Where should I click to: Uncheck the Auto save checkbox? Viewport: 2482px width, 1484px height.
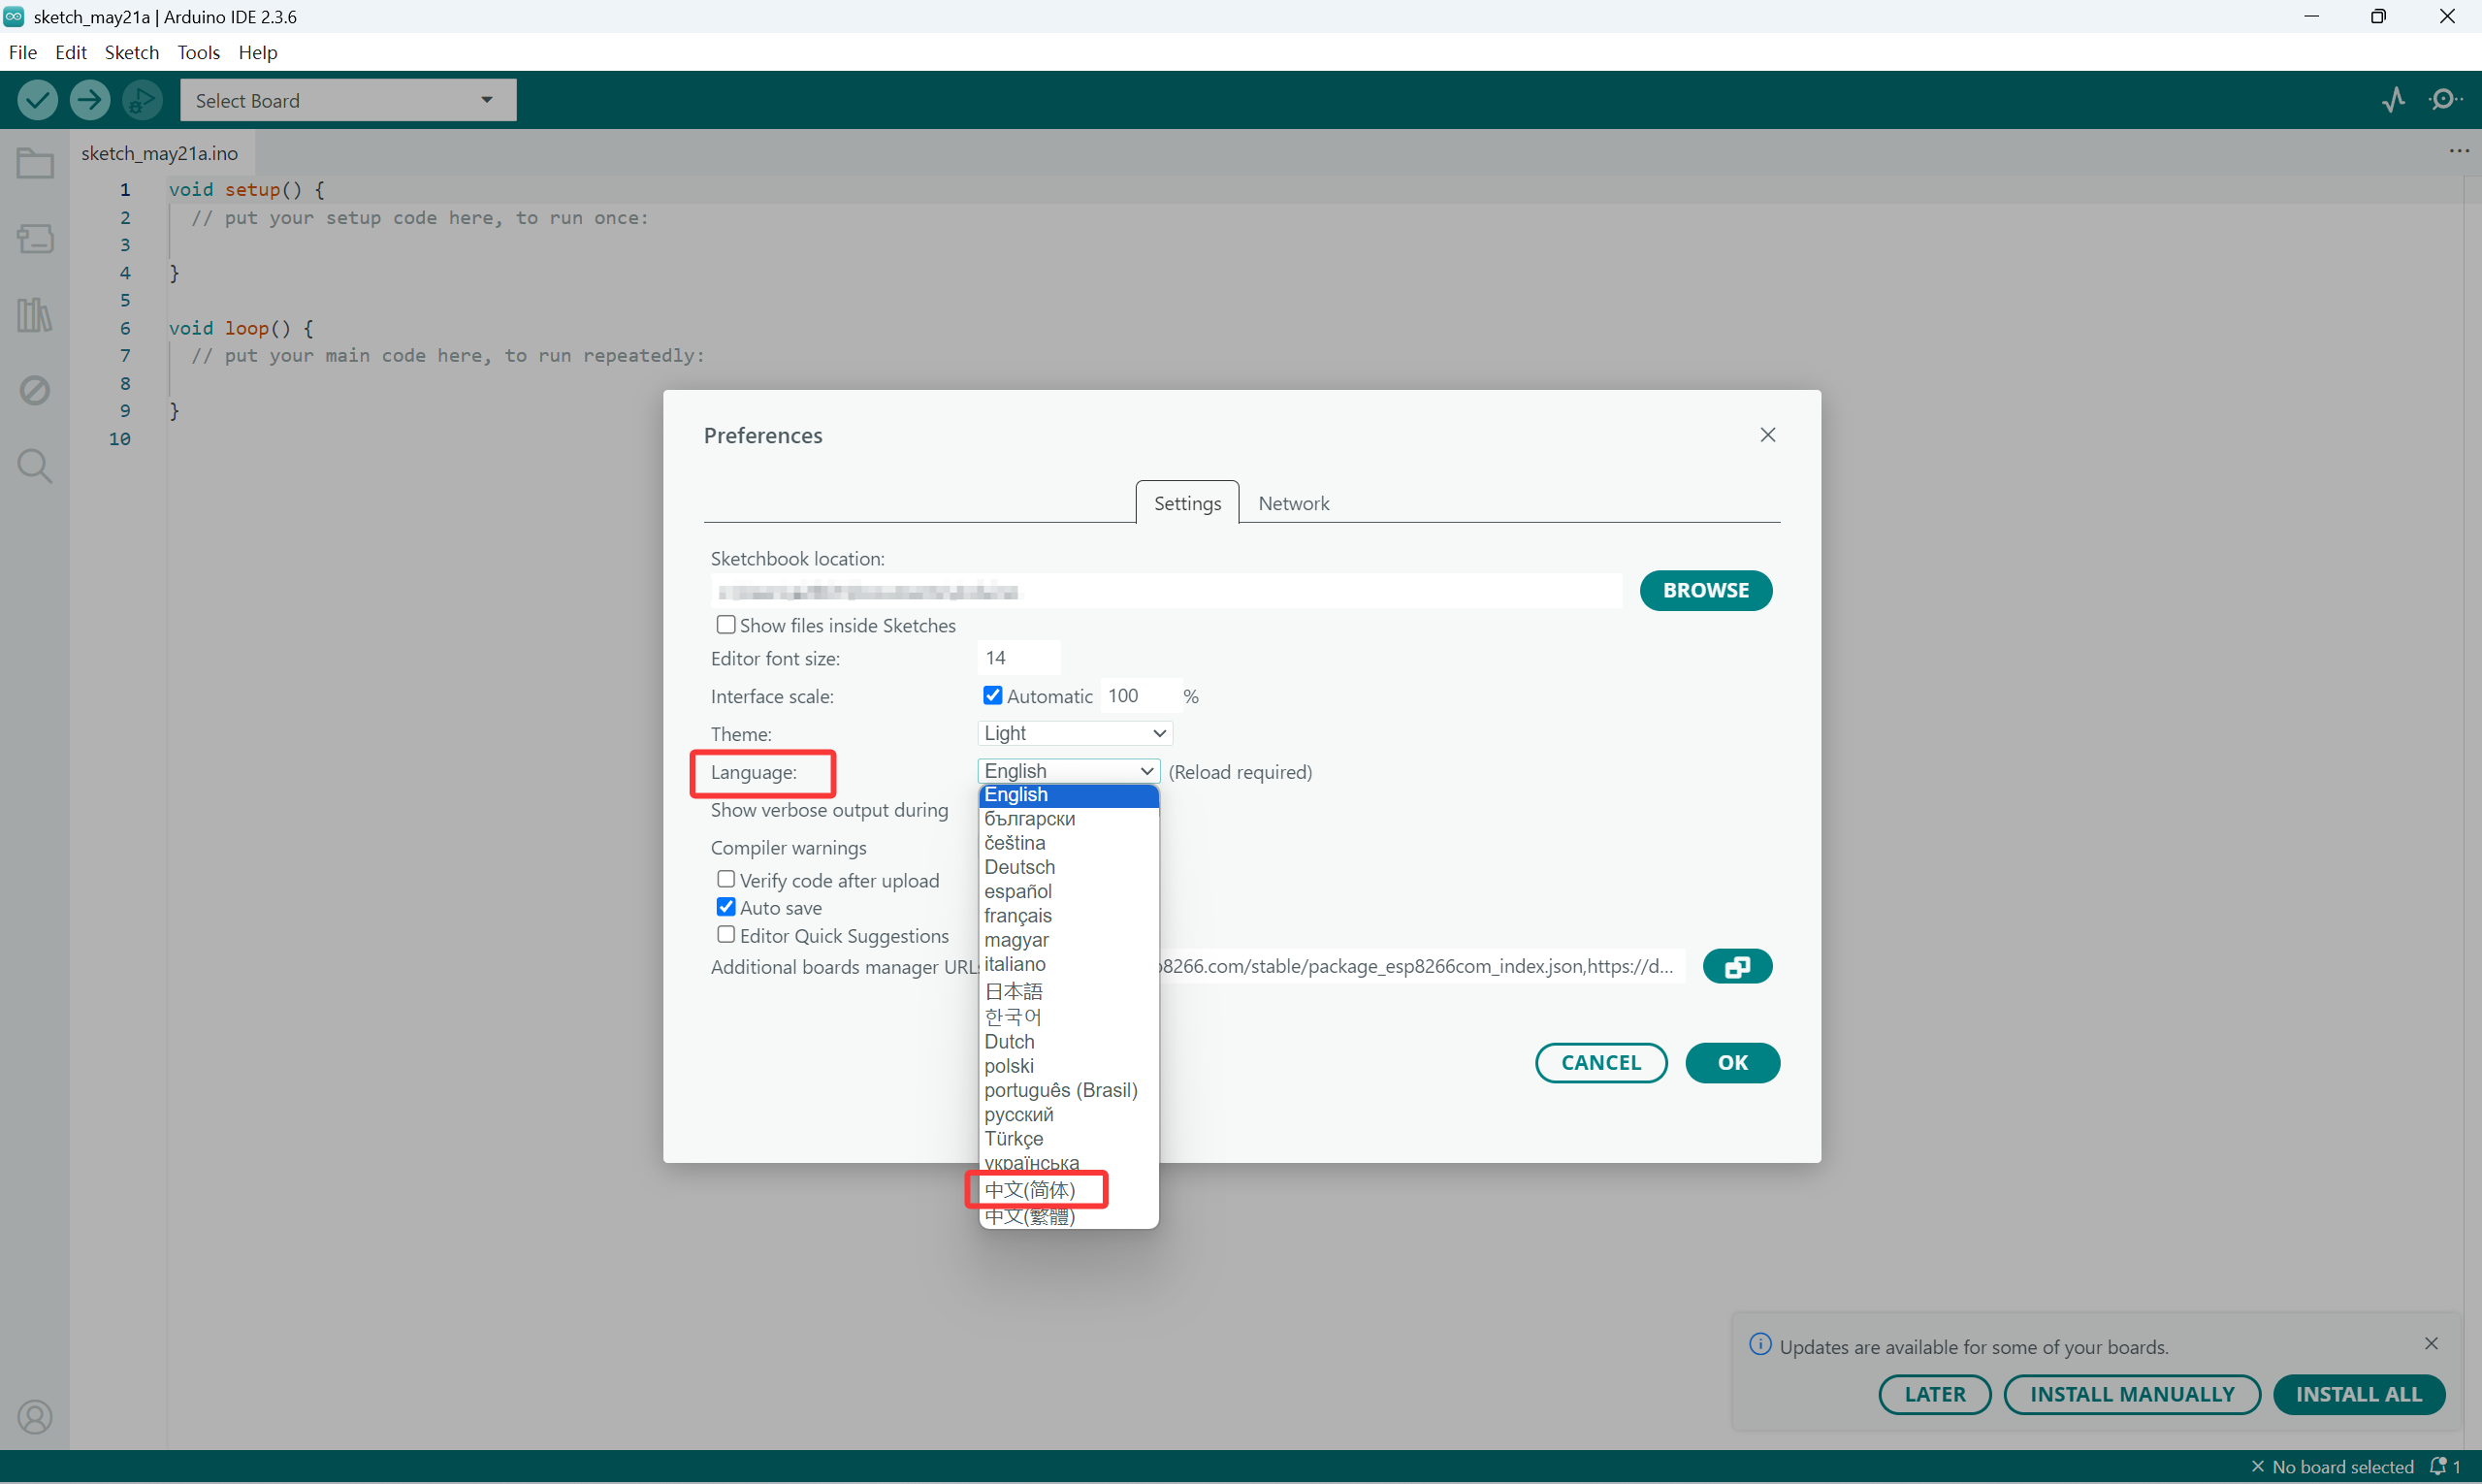click(x=726, y=907)
